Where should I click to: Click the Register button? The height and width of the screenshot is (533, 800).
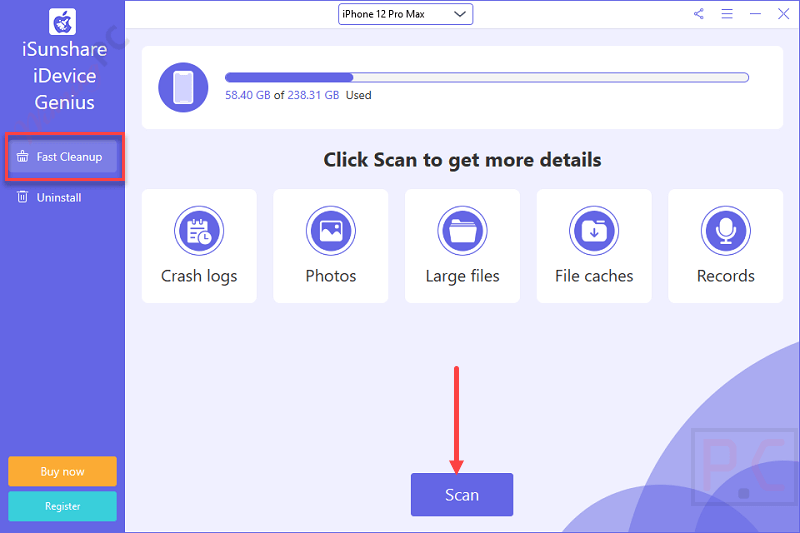tap(62, 506)
